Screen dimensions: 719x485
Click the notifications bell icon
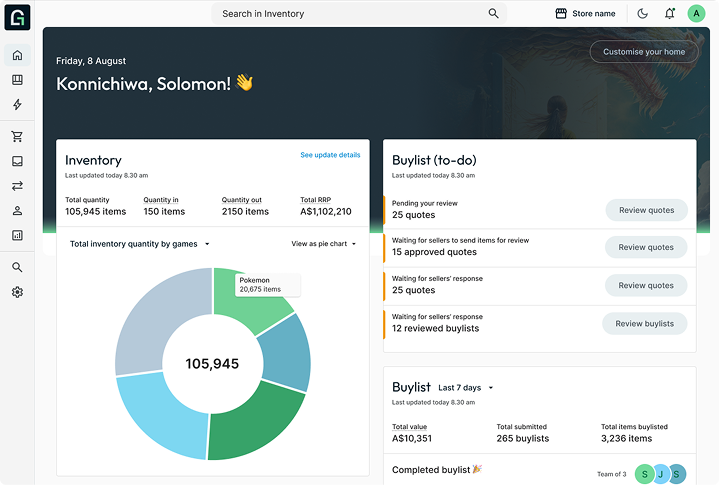[x=669, y=14]
